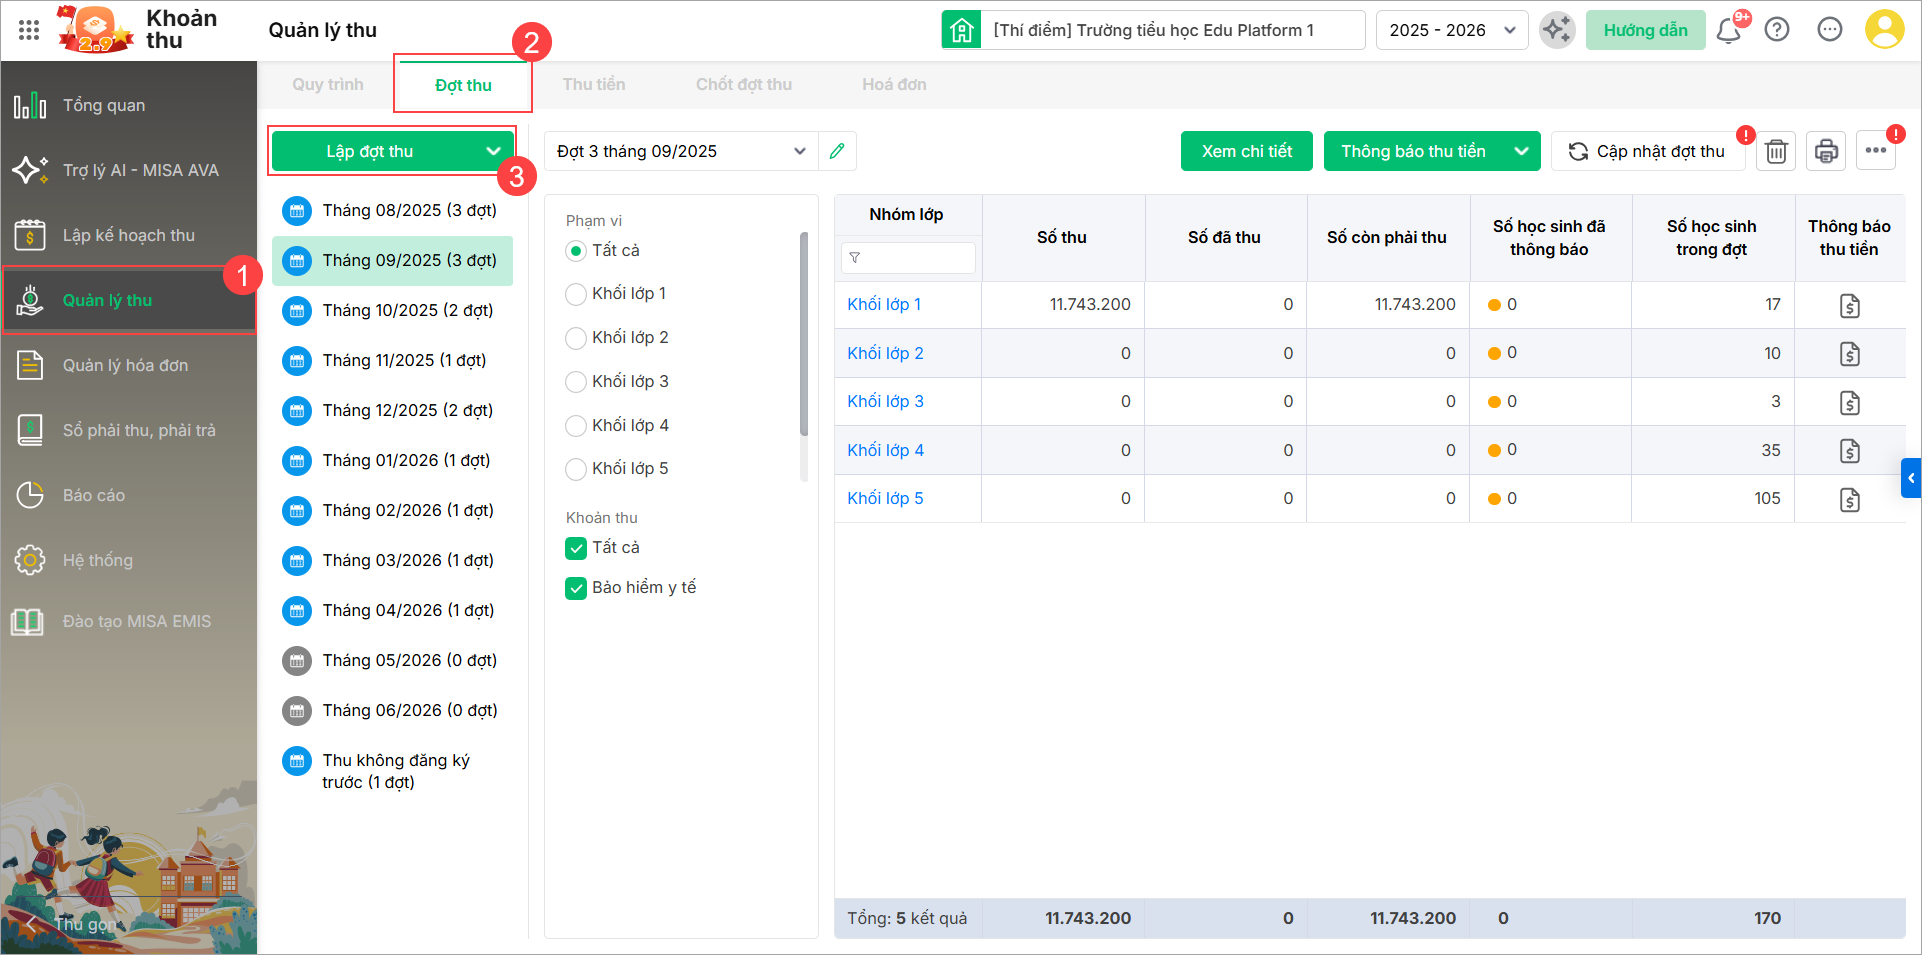1922x955 pixels.
Task: Switch to the Thu tiền tab
Action: pos(593,85)
